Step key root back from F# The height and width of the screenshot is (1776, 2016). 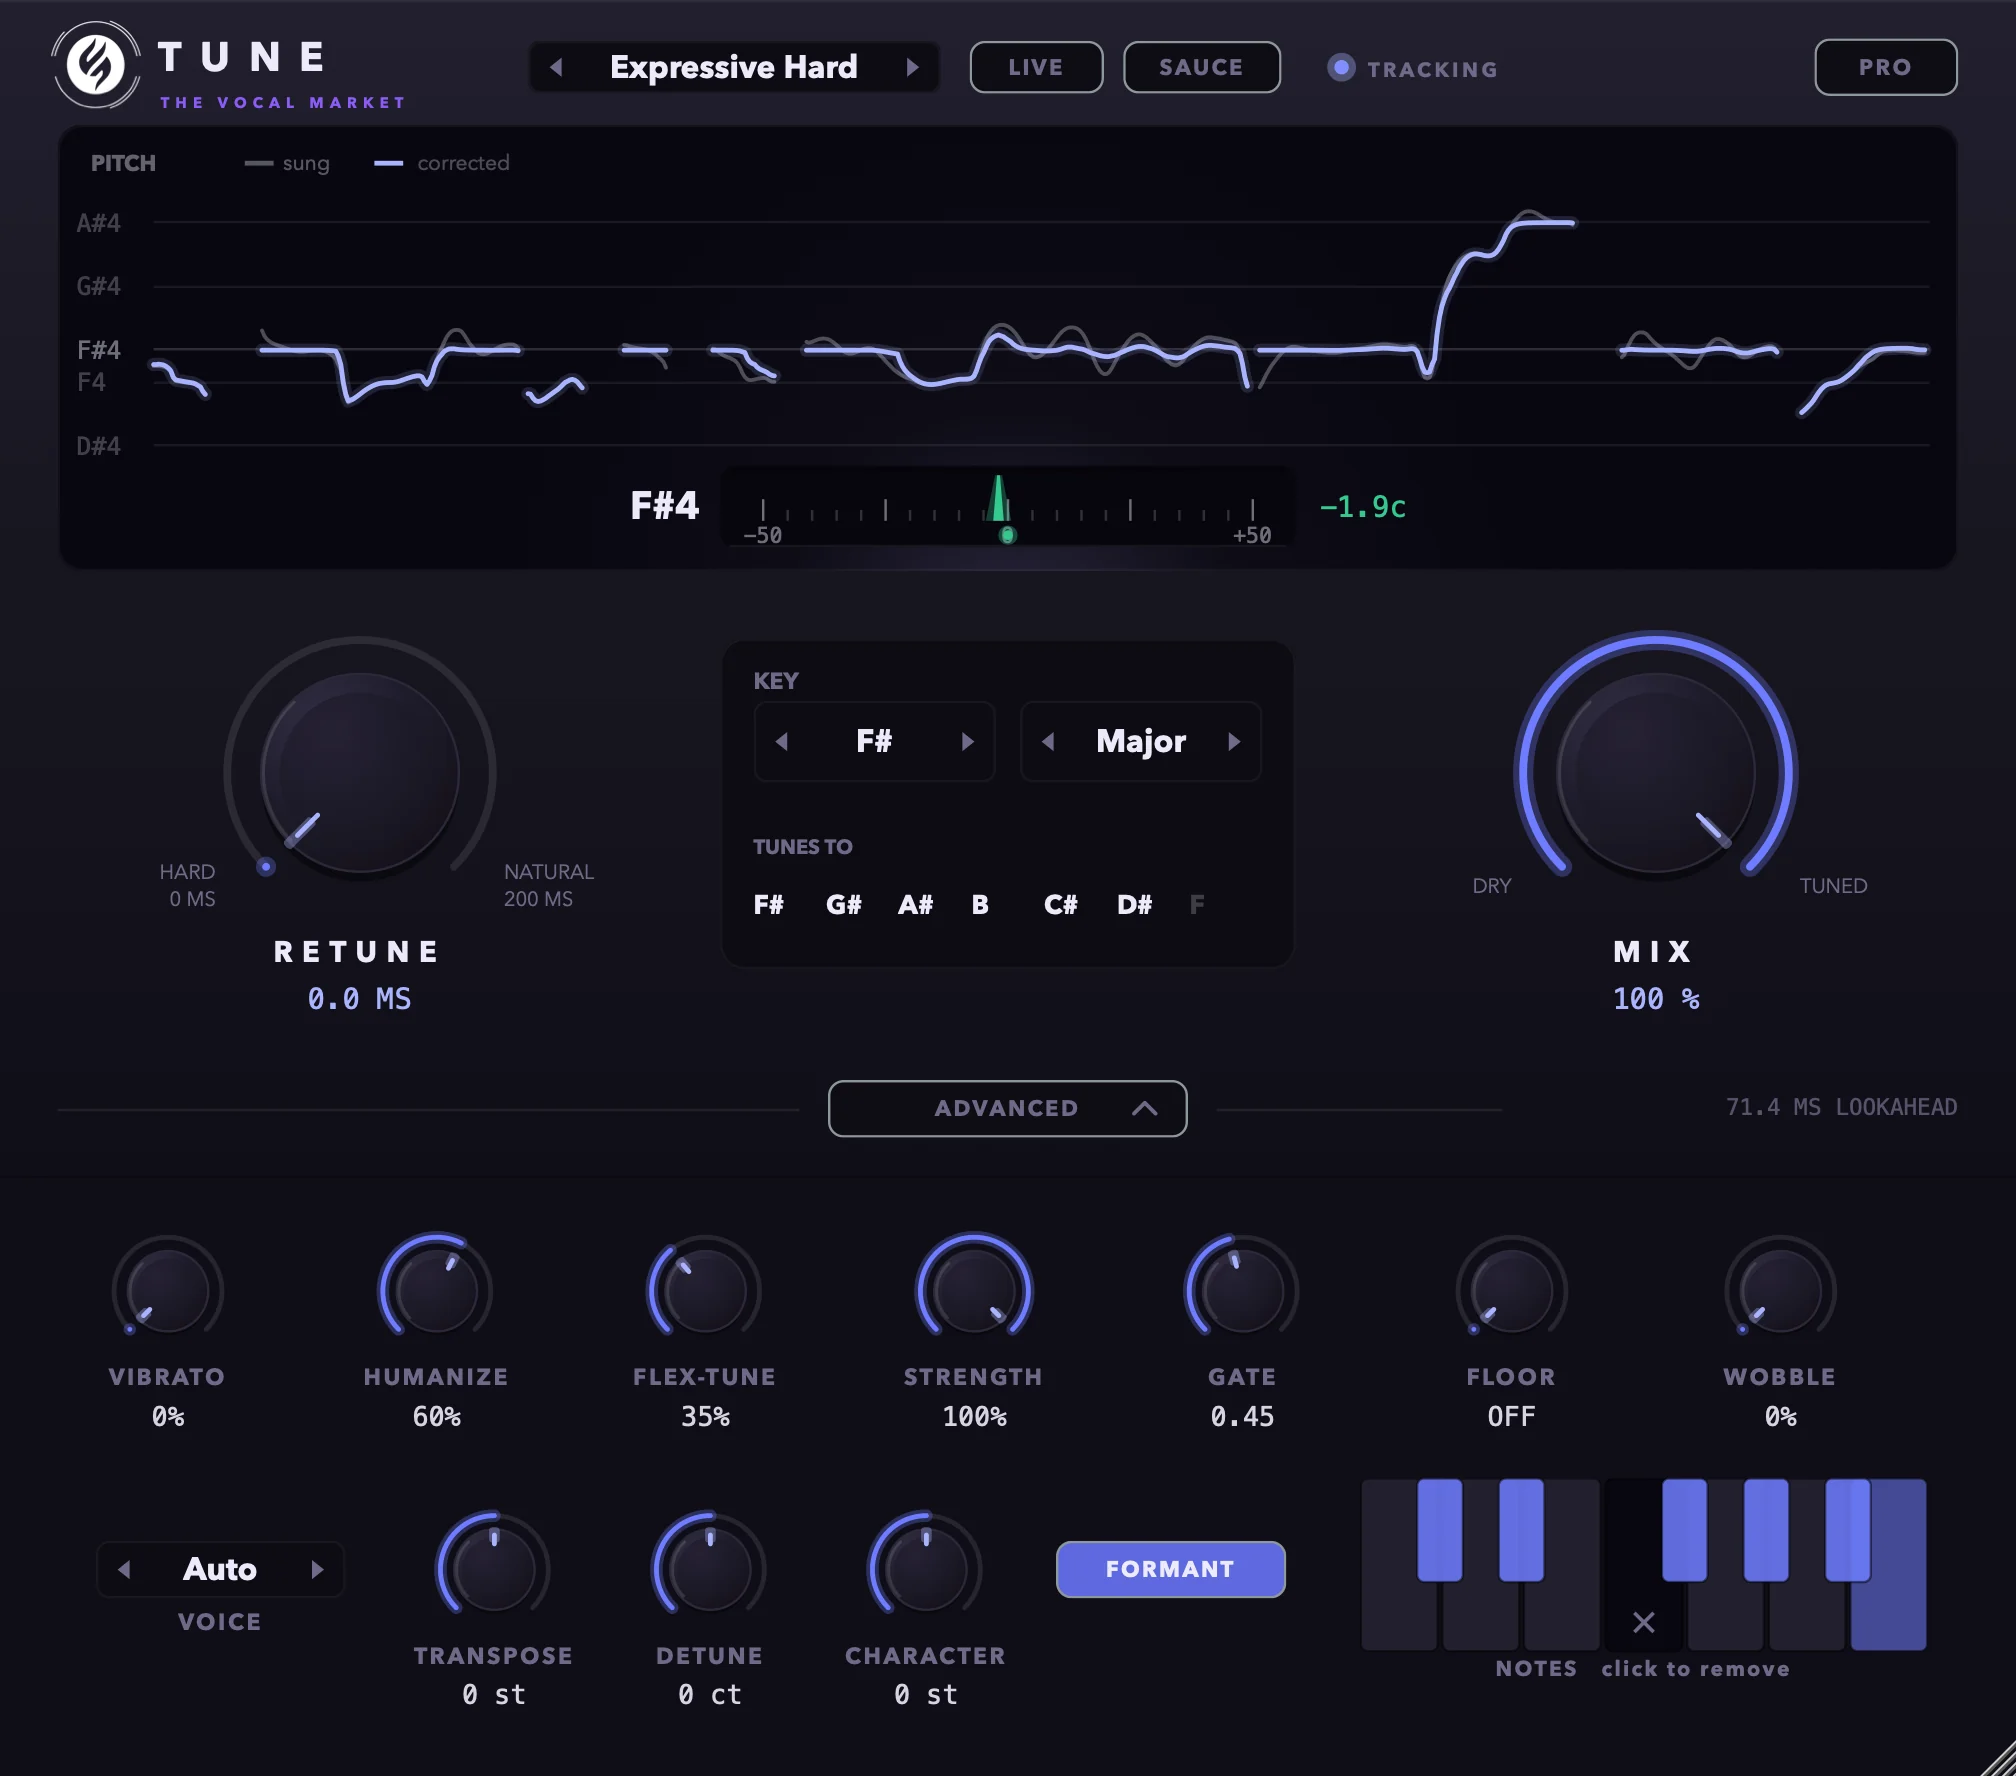pyautogui.click(x=782, y=741)
